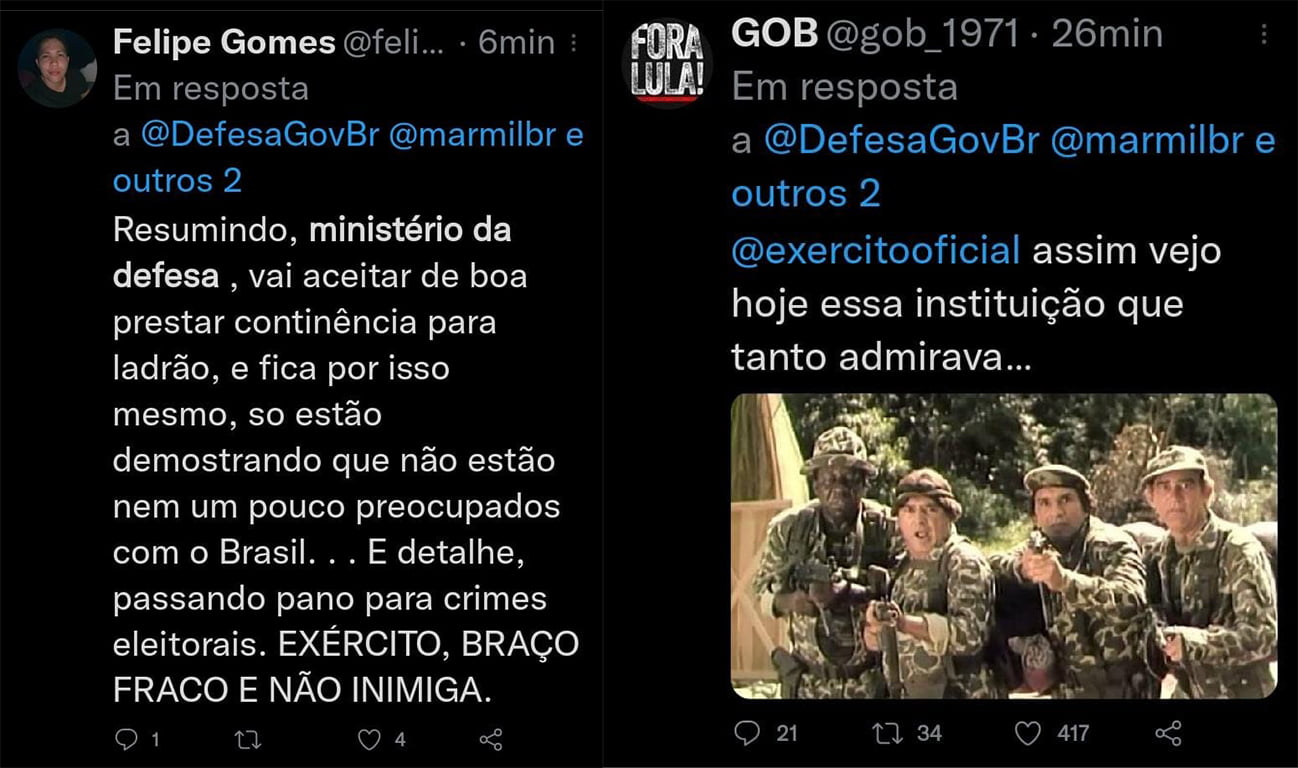Screen dimensions: 1298x768
Task: View the soldiers image attached to the tweet
Action: pos(1004,546)
